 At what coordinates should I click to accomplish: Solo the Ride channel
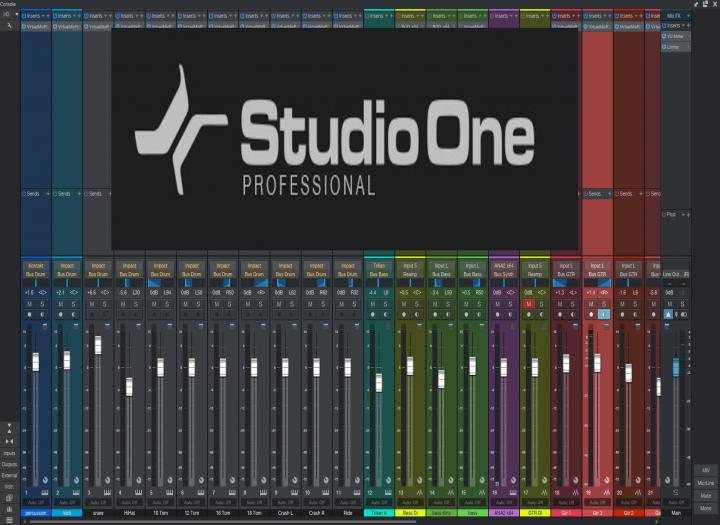click(x=354, y=304)
